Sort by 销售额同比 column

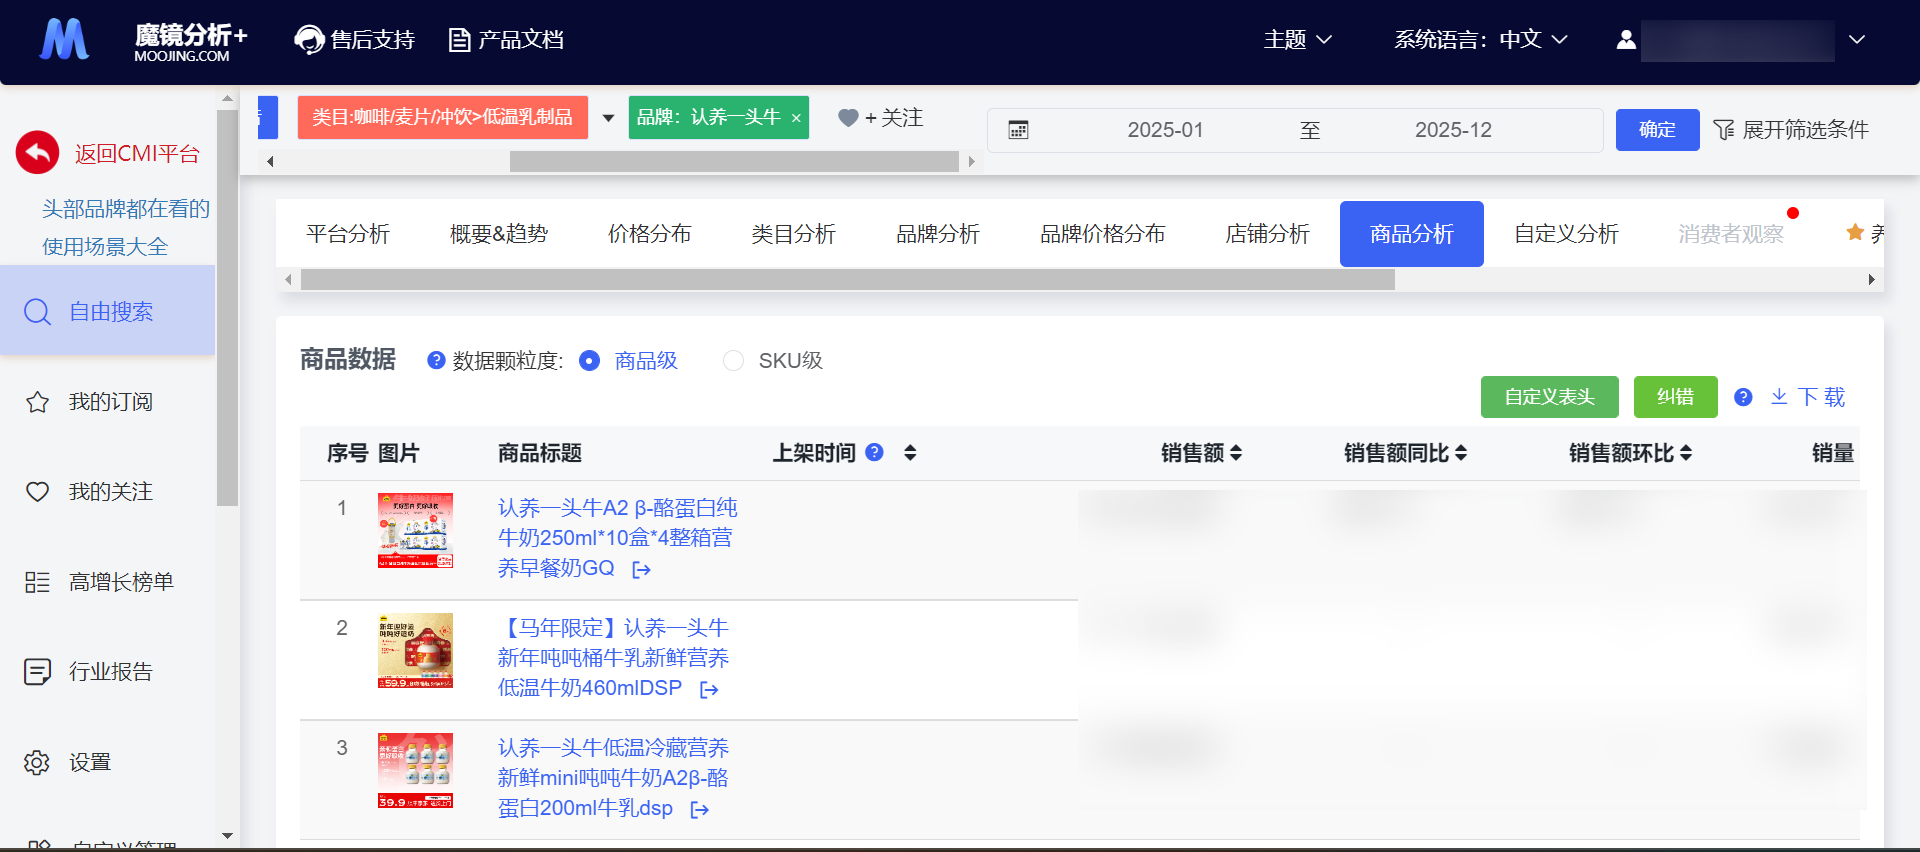point(1461,453)
